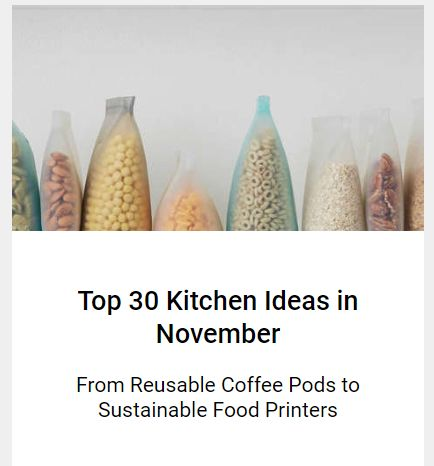The image size is (434, 466).
Task: Click the gray-topped bag's sealed opening
Action: (x=121, y=103)
